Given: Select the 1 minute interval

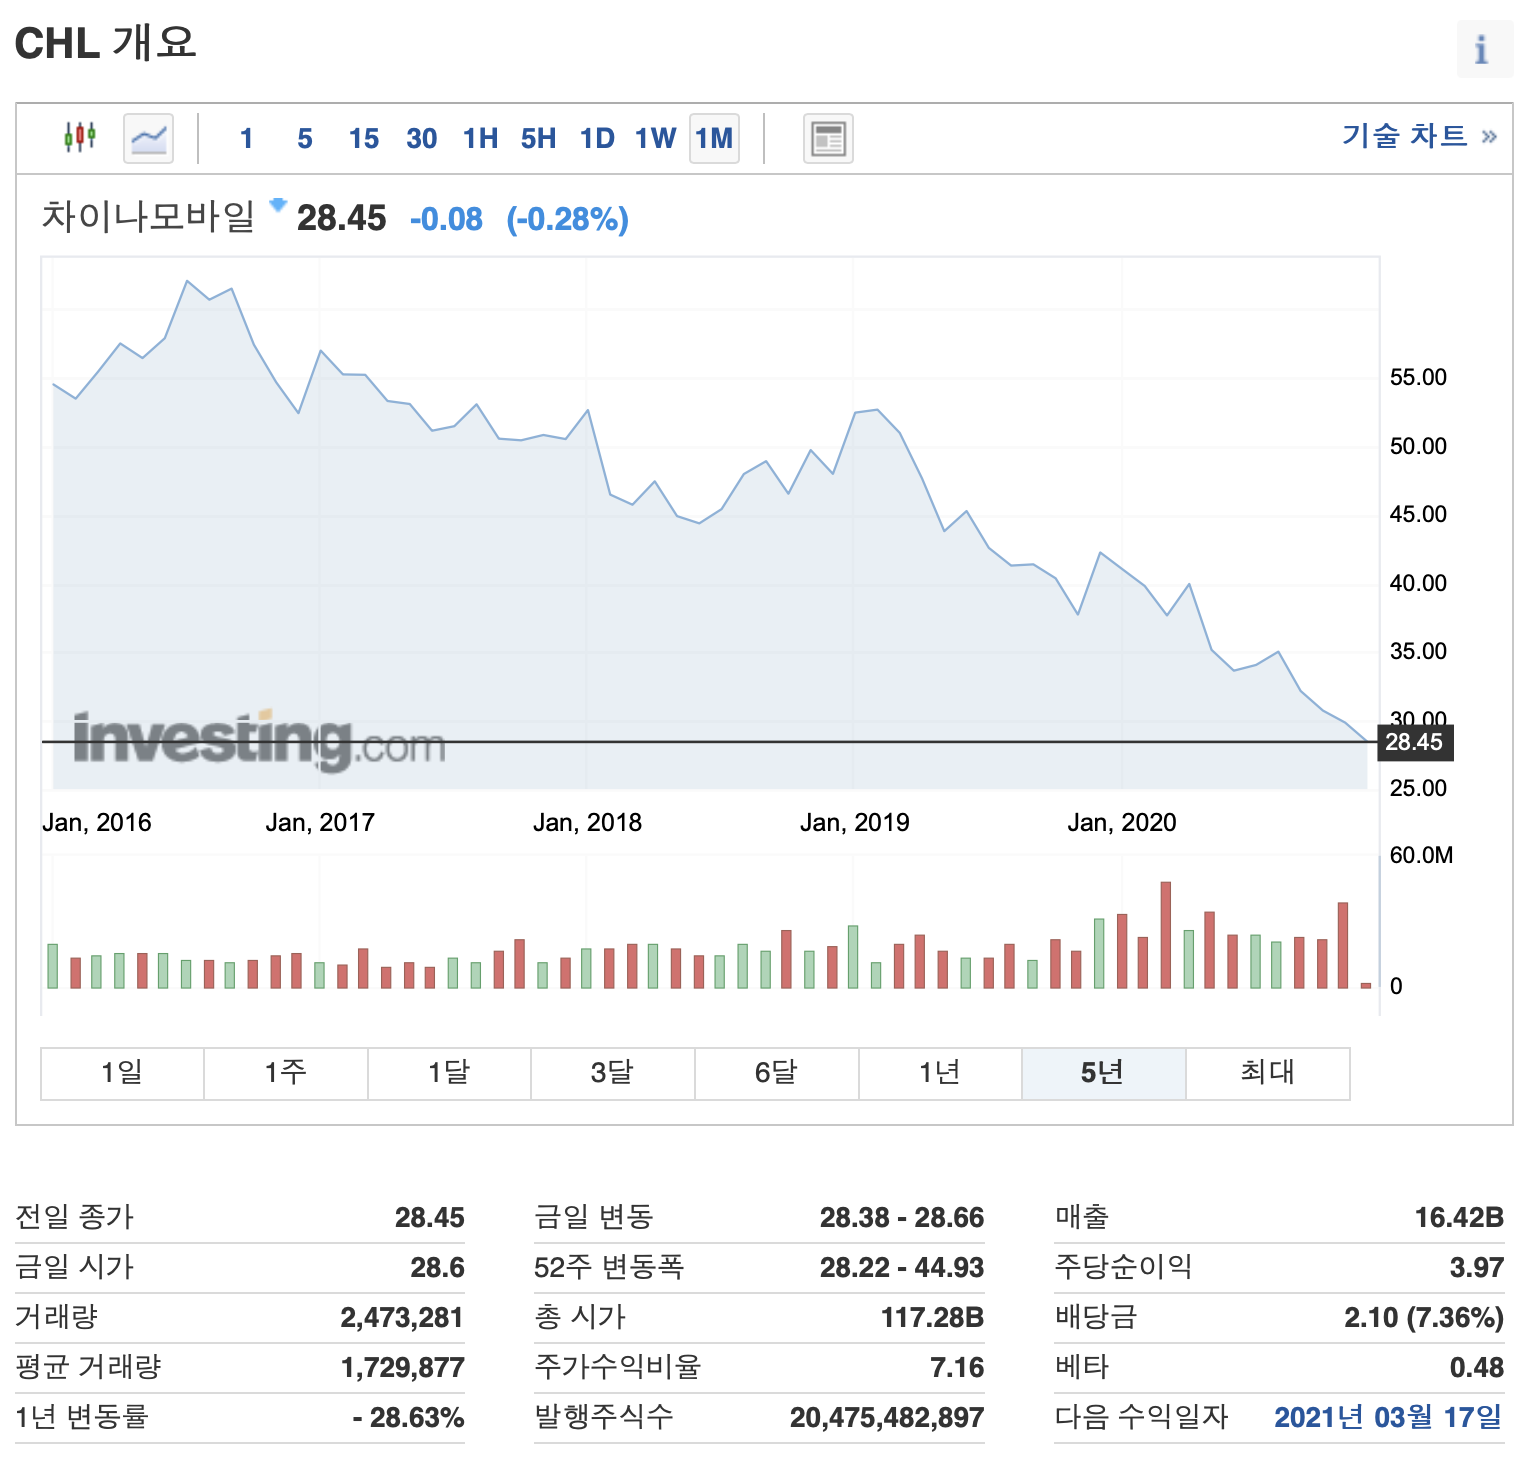Looking at the screenshot, I should [x=247, y=138].
